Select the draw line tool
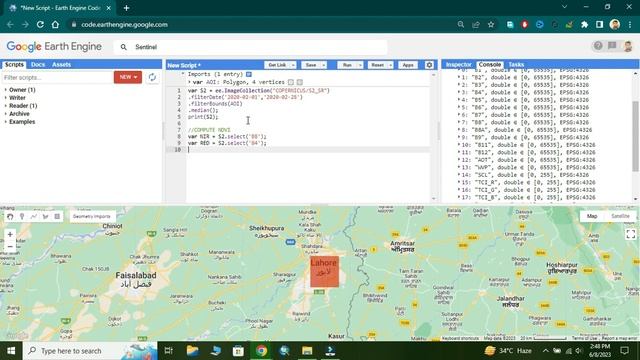The image size is (640, 360). click(34, 216)
